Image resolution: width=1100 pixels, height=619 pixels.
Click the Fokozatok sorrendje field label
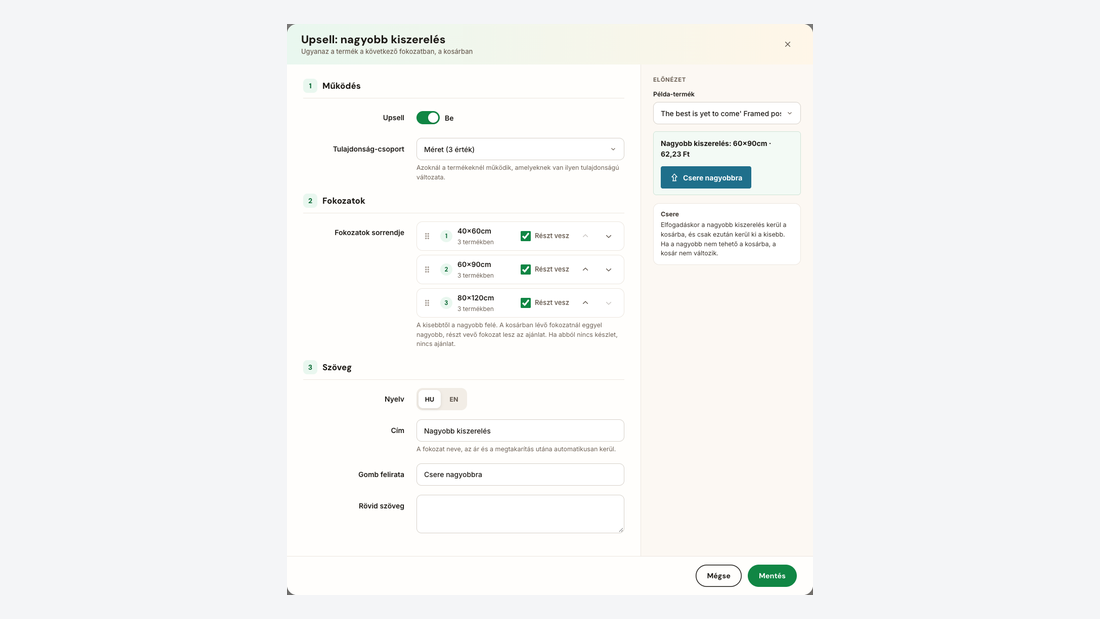[369, 232]
